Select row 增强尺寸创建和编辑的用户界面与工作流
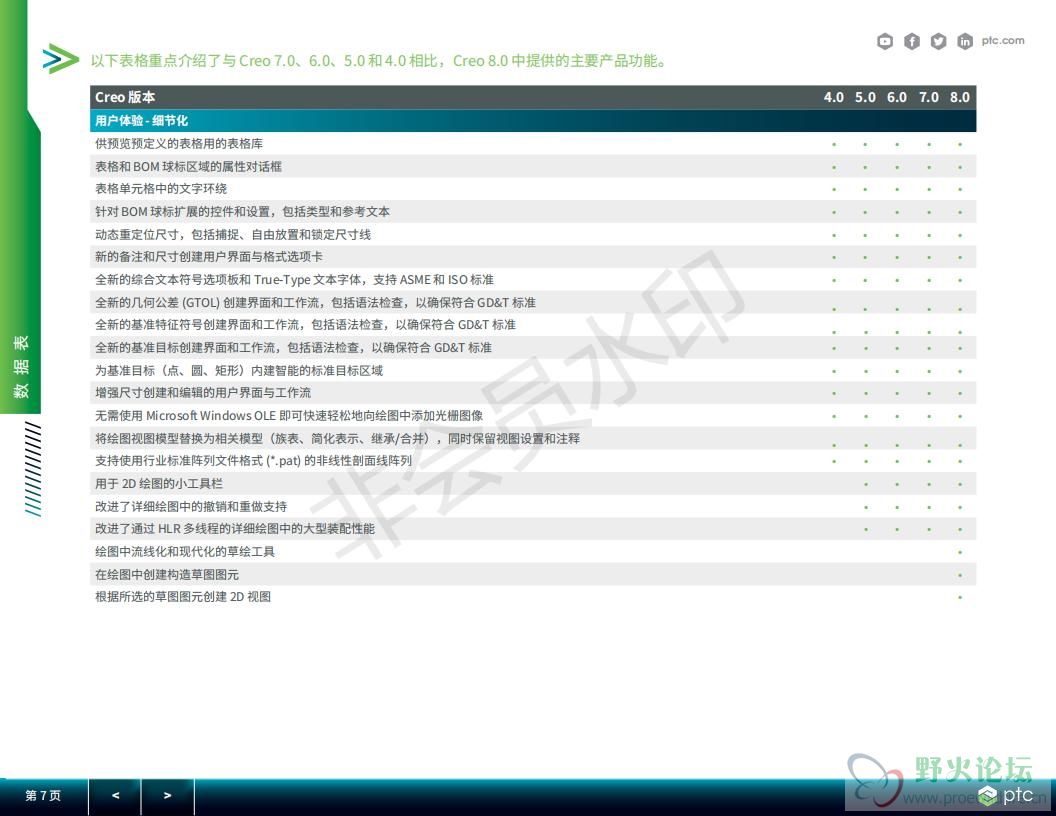The height and width of the screenshot is (816, 1056). [x=533, y=393]
